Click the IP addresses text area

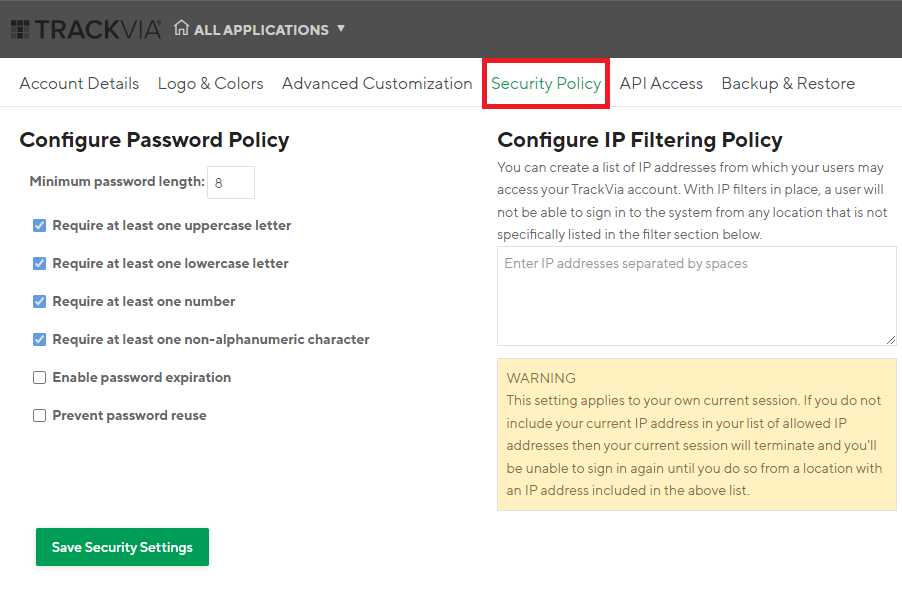697,296
